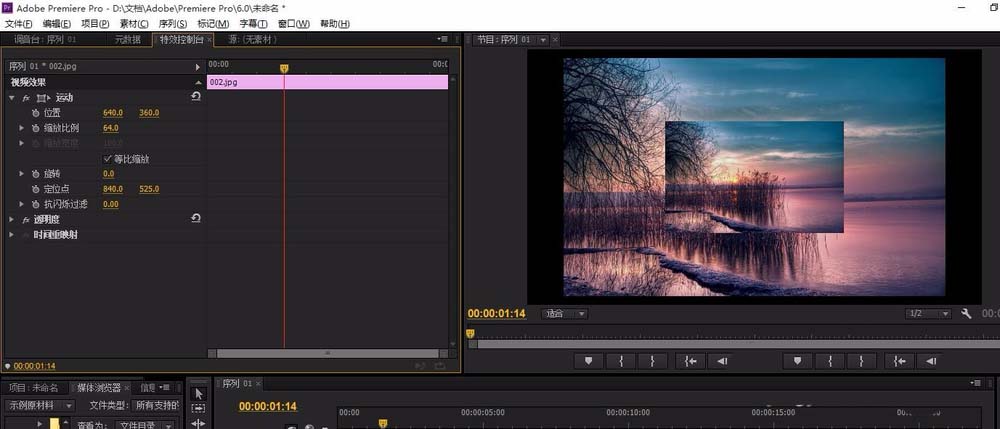Uncheck the 等比缩放 checkbox
Viewport: 1000px width, 429px height.
(x=107, y=159)
